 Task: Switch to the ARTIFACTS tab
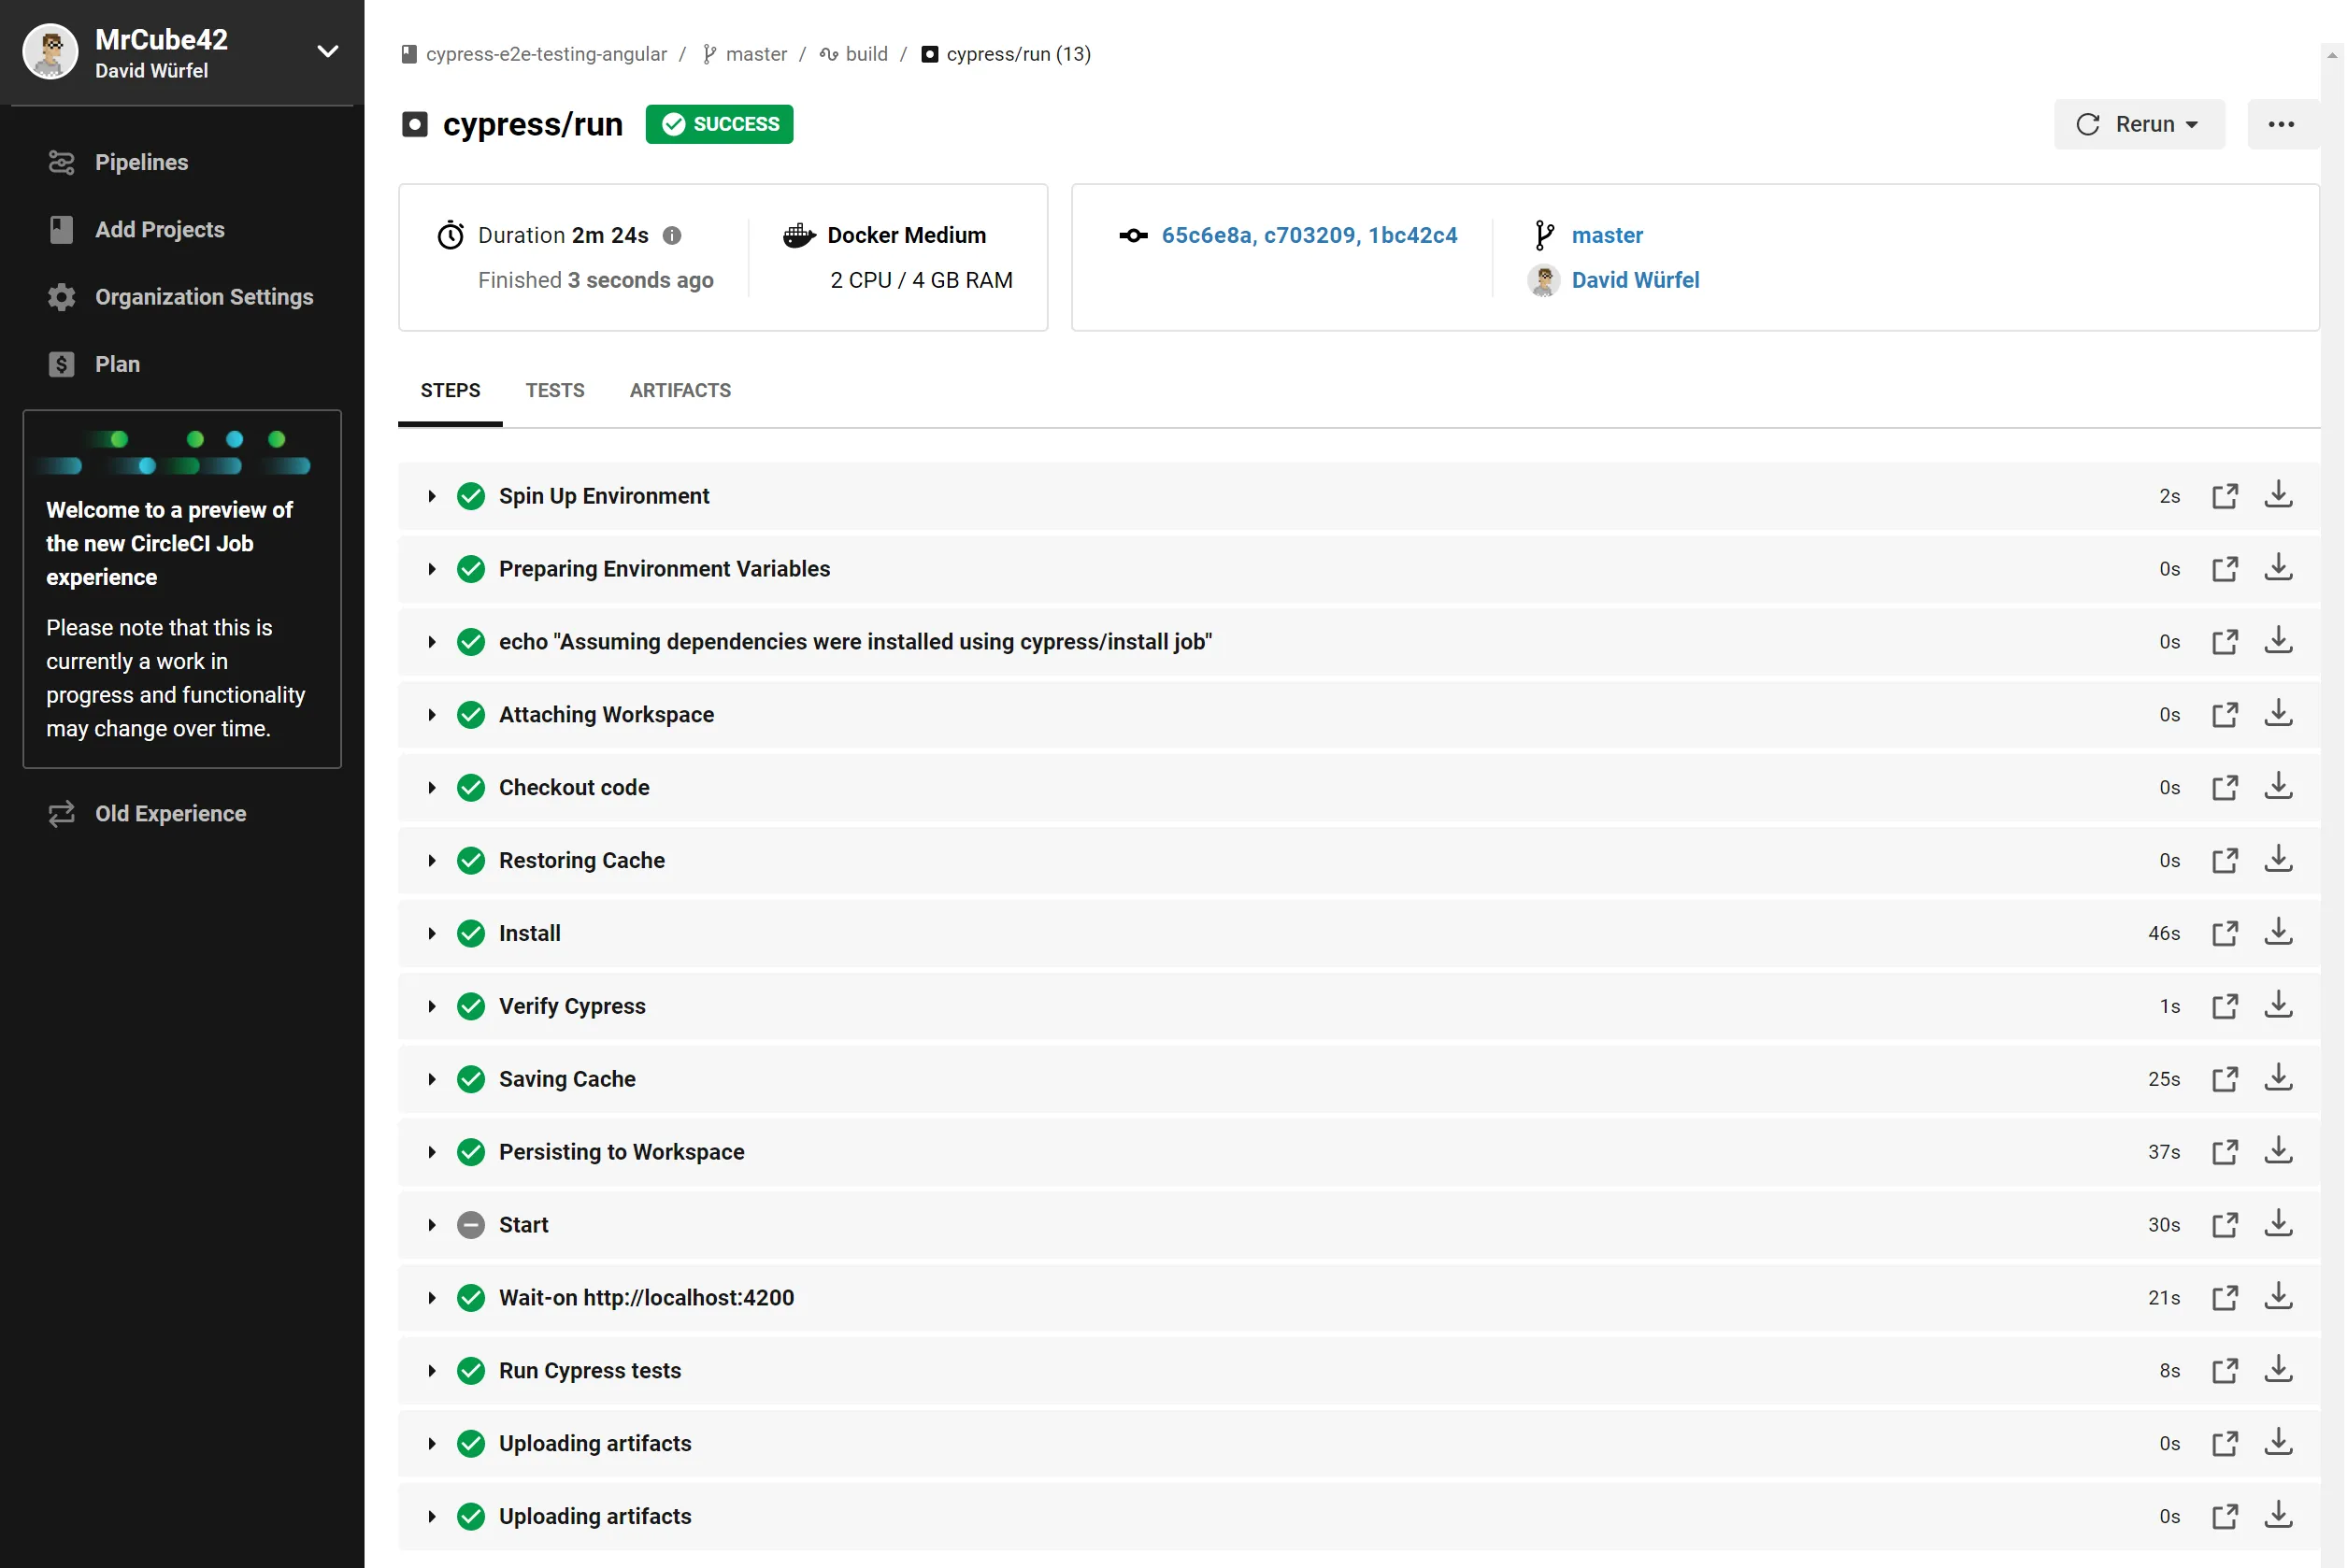[x=680, y=390]
